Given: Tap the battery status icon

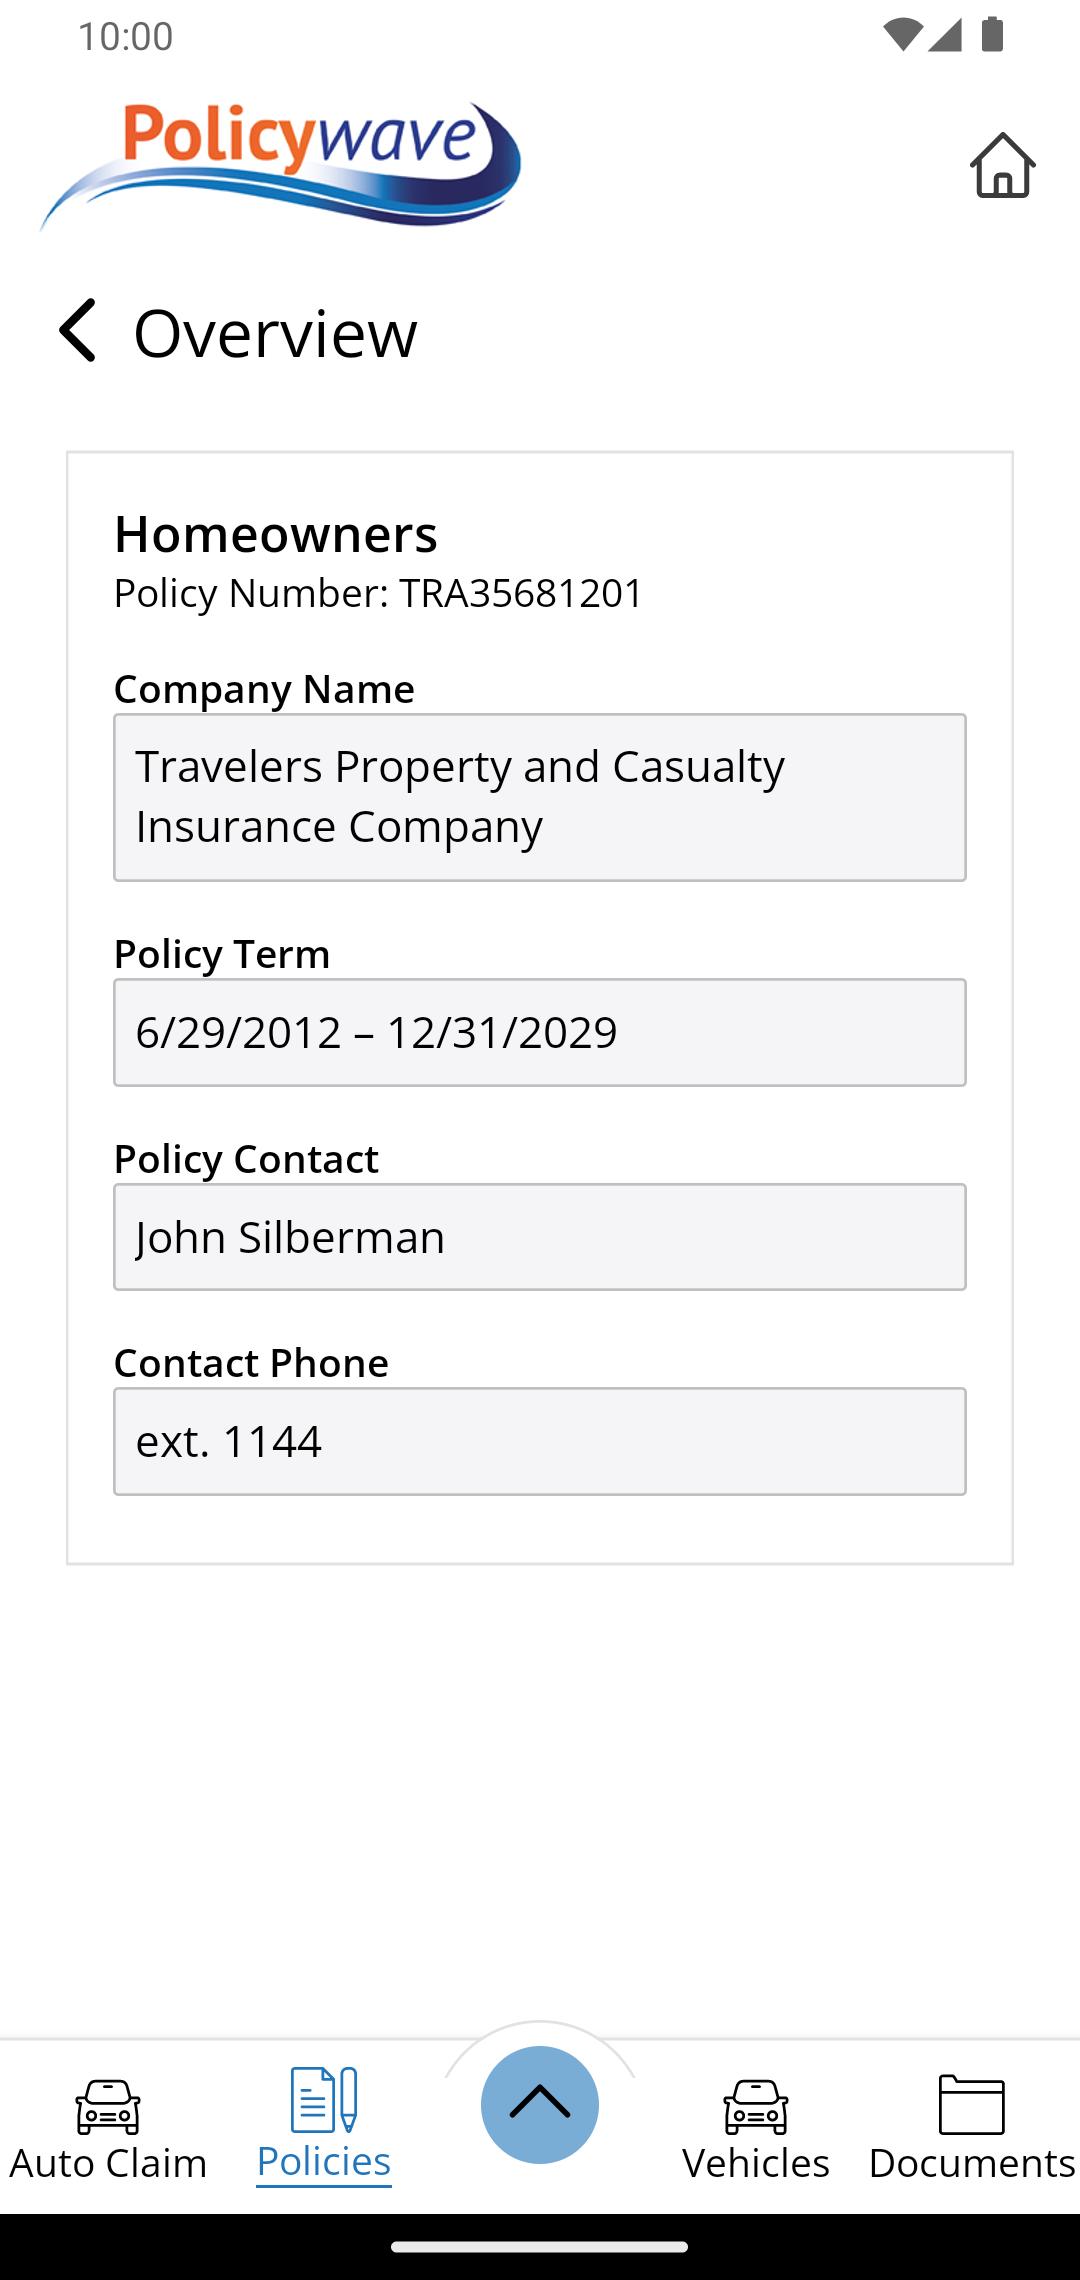Looking at the screenshot, I should [x=992, y=35].
